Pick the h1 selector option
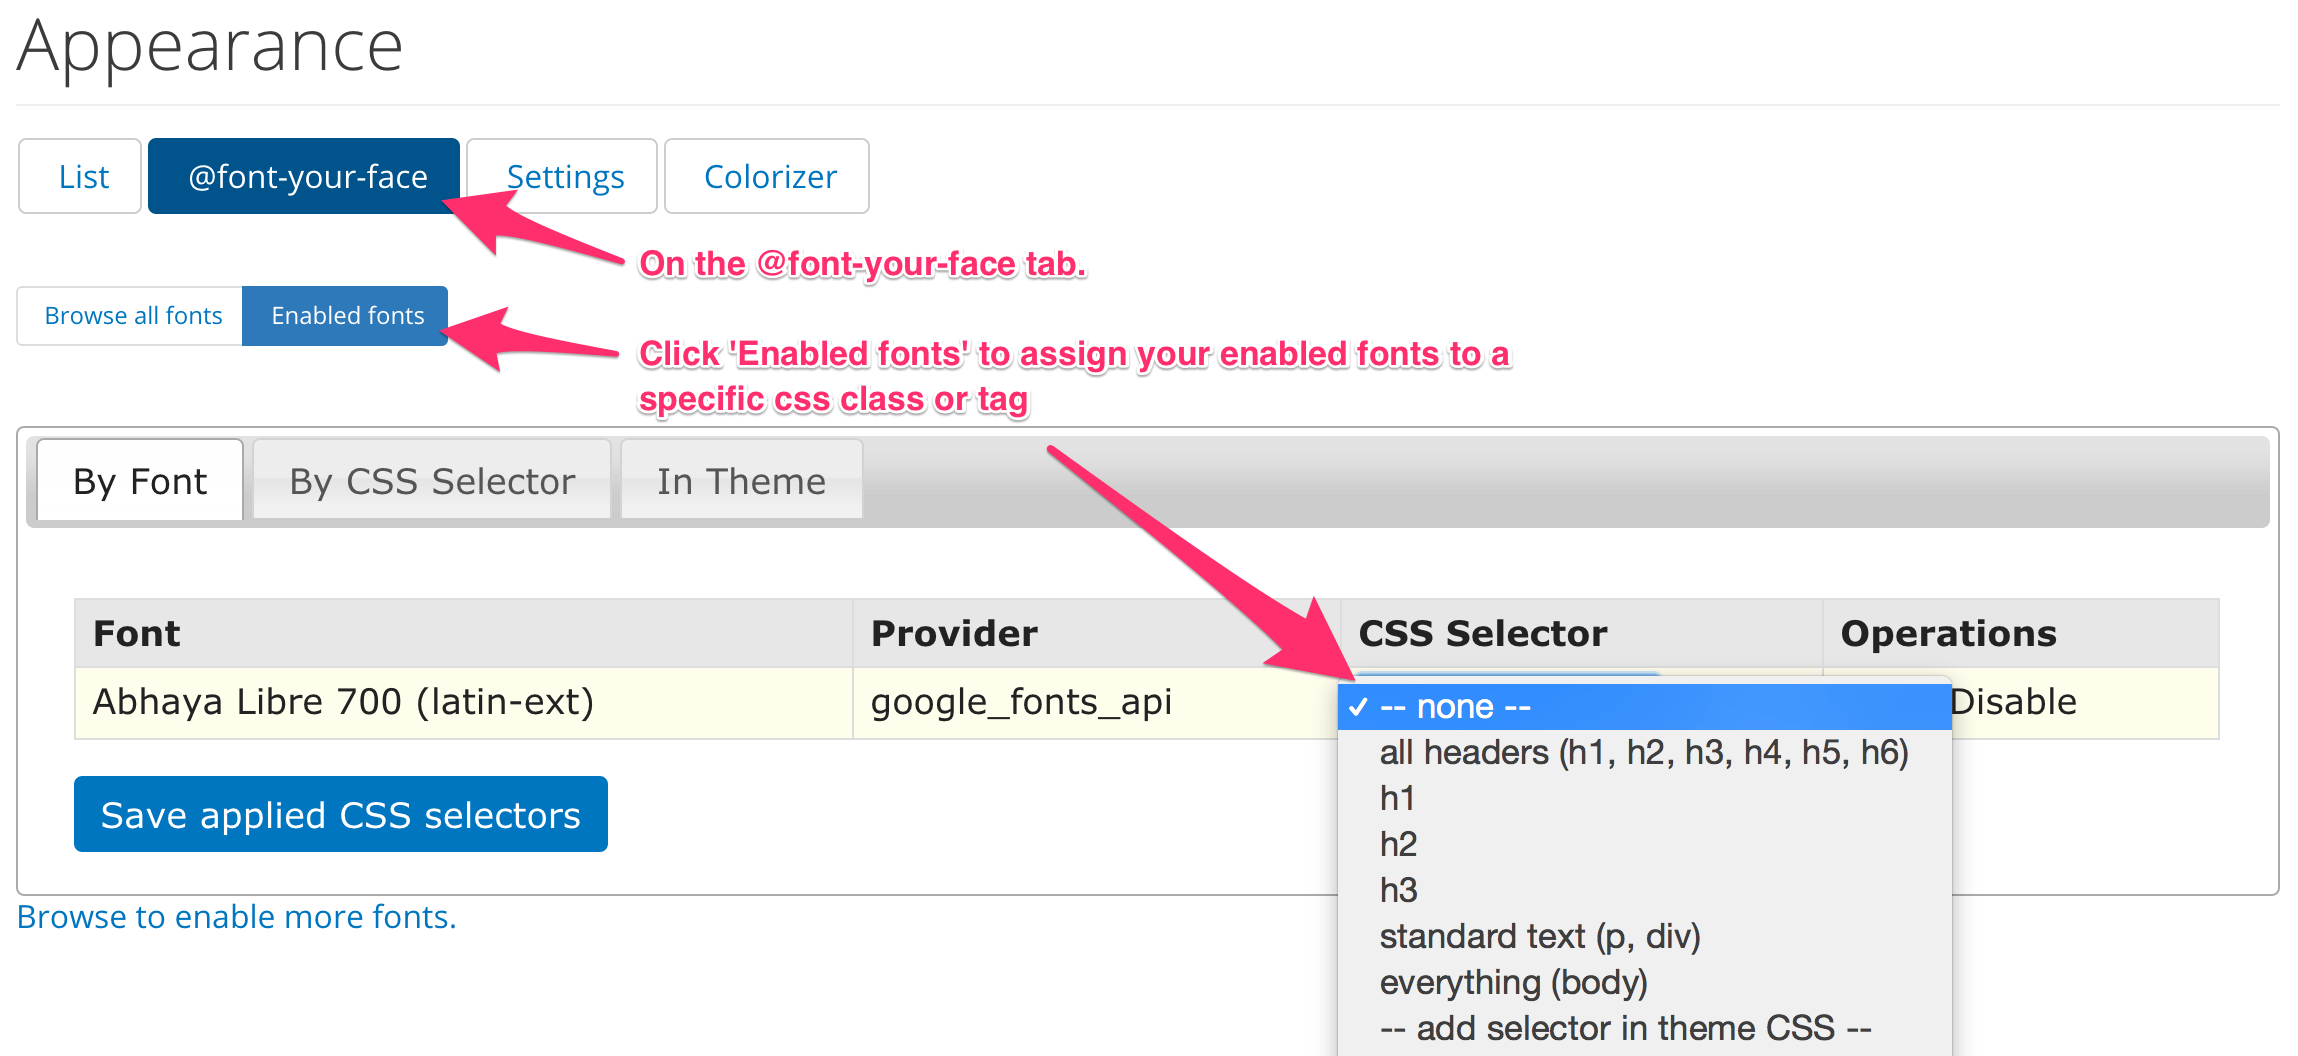 [x=1644, y=798]
